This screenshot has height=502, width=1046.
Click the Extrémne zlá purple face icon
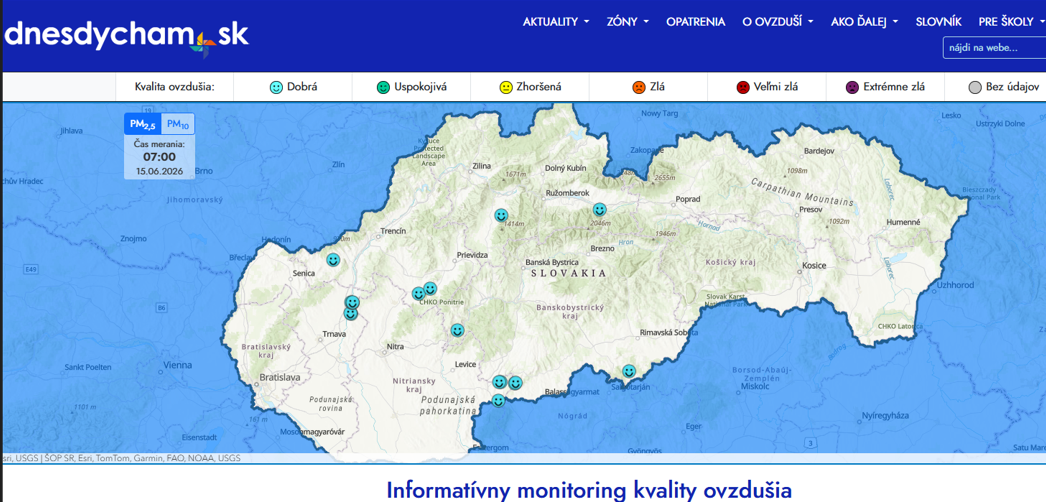point(852,87)
